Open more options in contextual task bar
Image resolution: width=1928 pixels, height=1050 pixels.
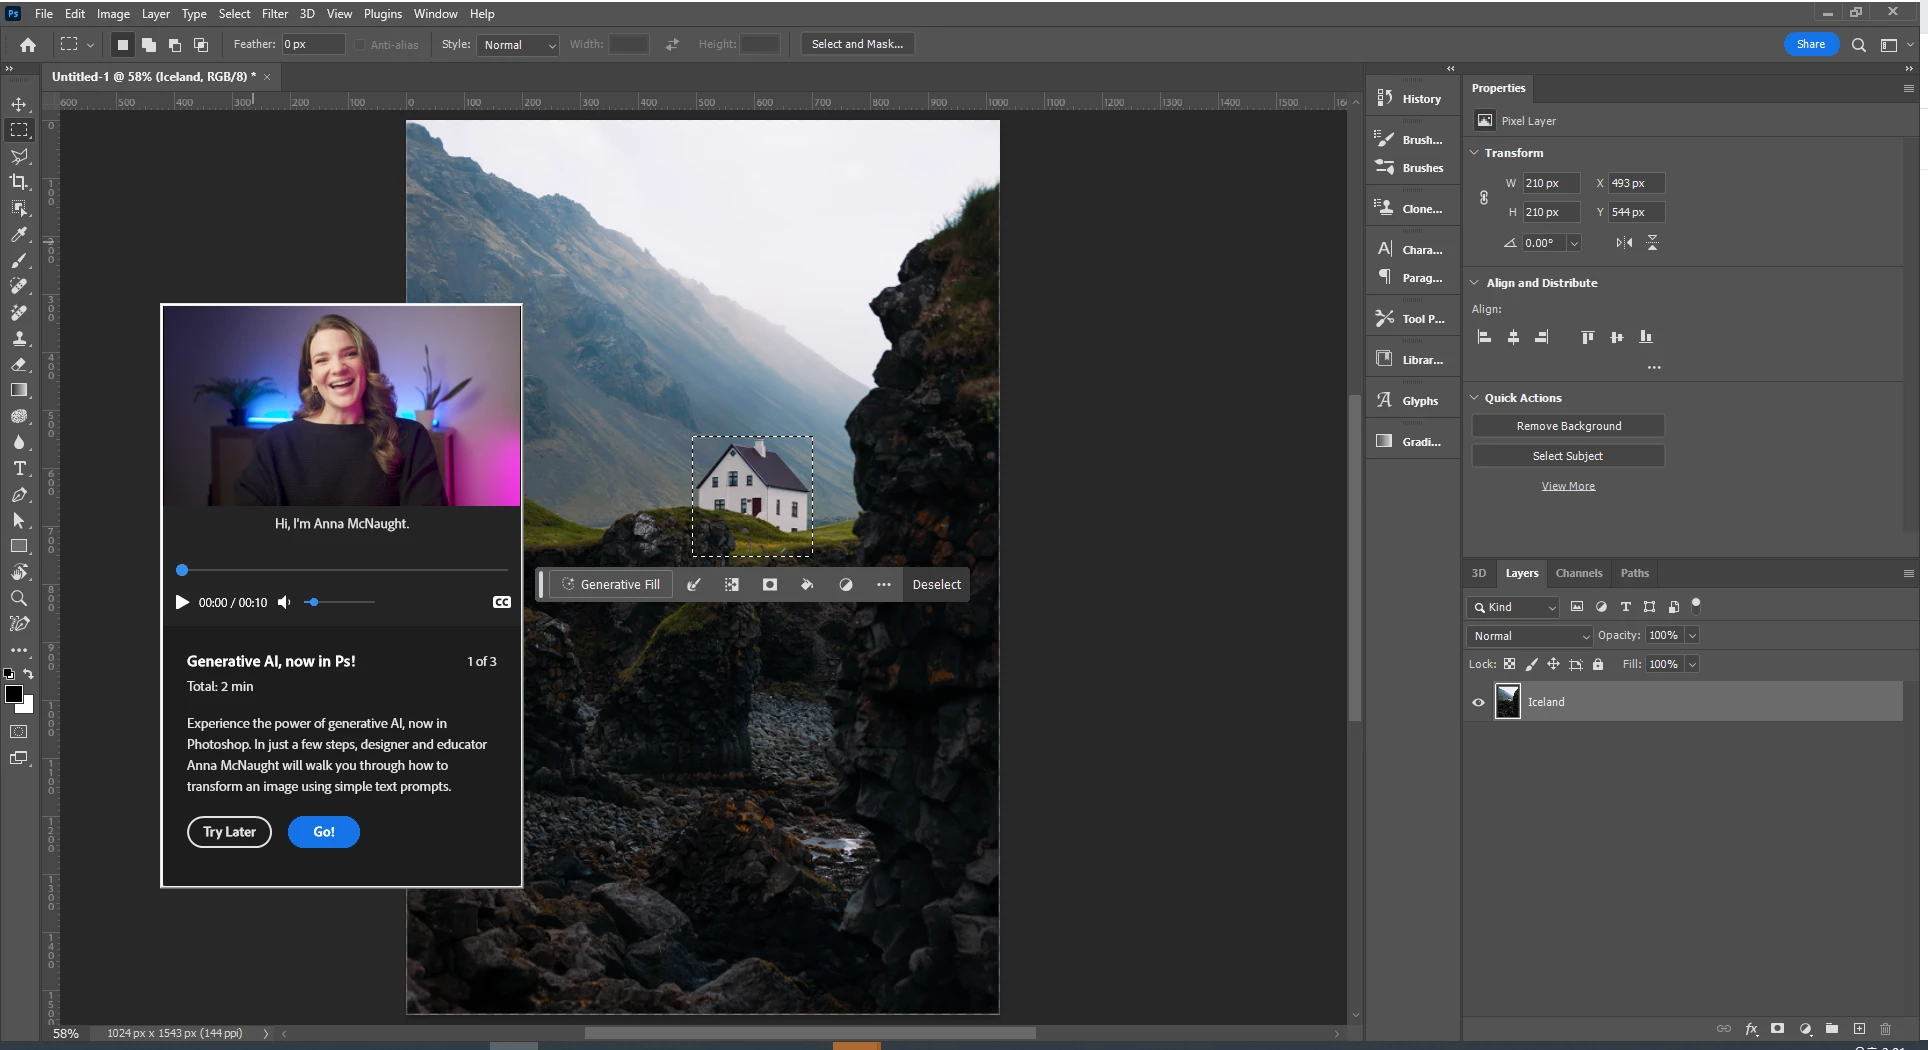[x=884, y=585]
